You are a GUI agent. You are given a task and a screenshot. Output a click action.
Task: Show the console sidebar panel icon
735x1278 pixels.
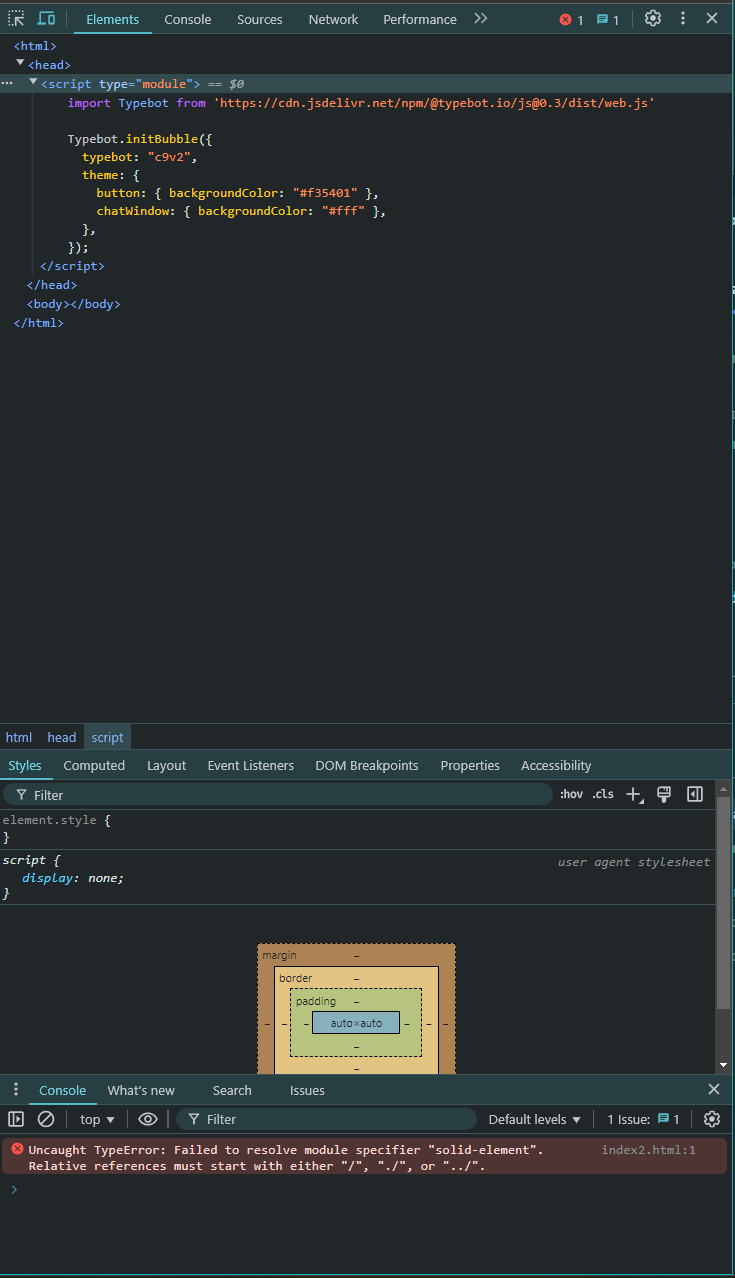click(x=16, y=1119)
